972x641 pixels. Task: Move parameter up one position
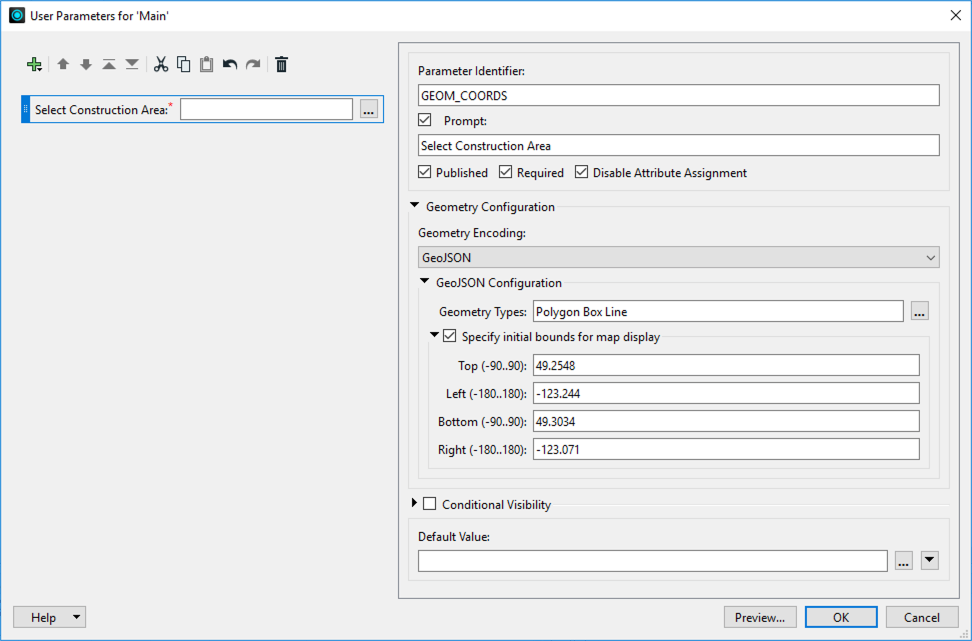[63, 64]
